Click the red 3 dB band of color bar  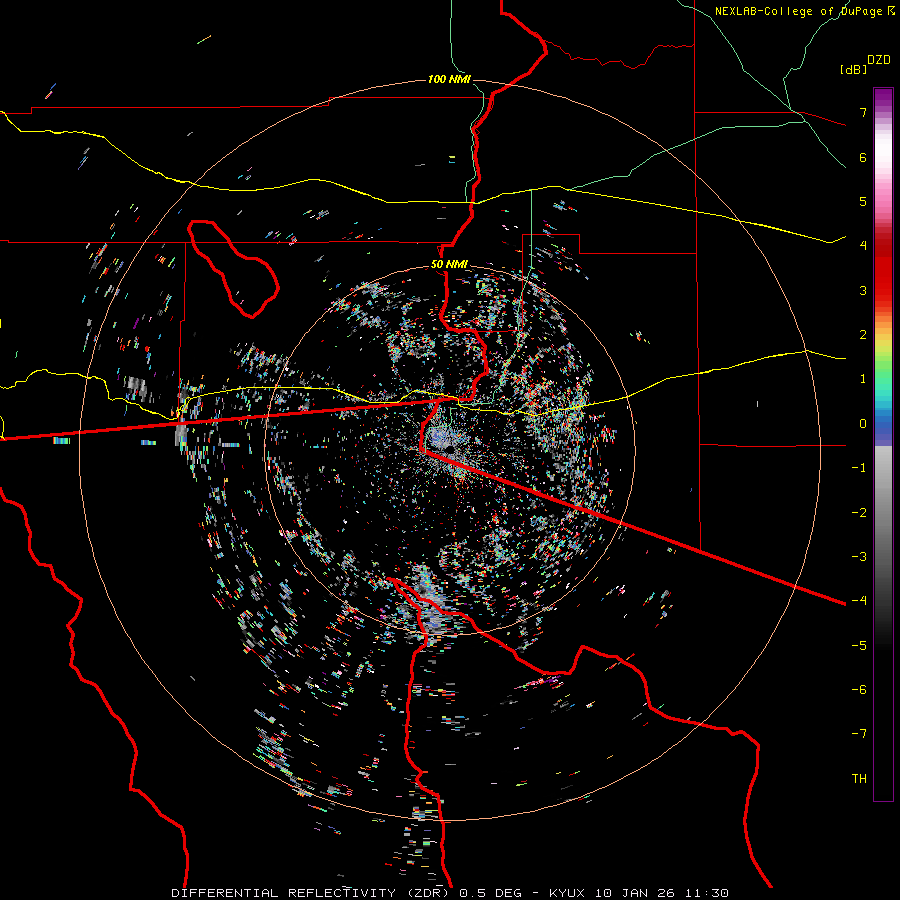[x=883, y=281]
